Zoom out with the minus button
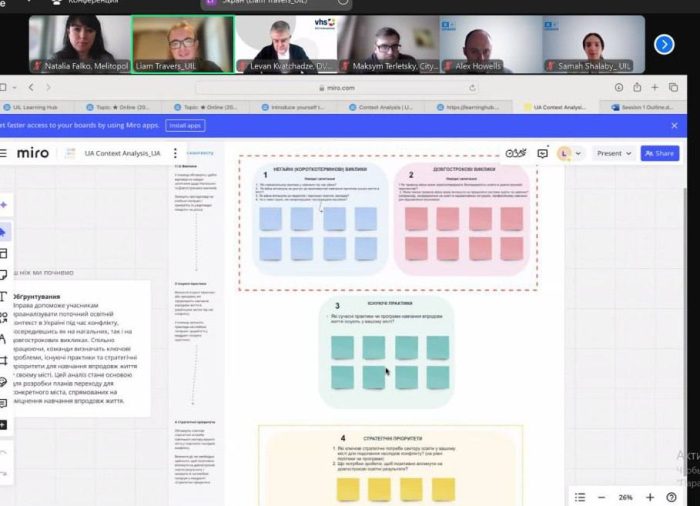The image size is (700, 506). 602,497
